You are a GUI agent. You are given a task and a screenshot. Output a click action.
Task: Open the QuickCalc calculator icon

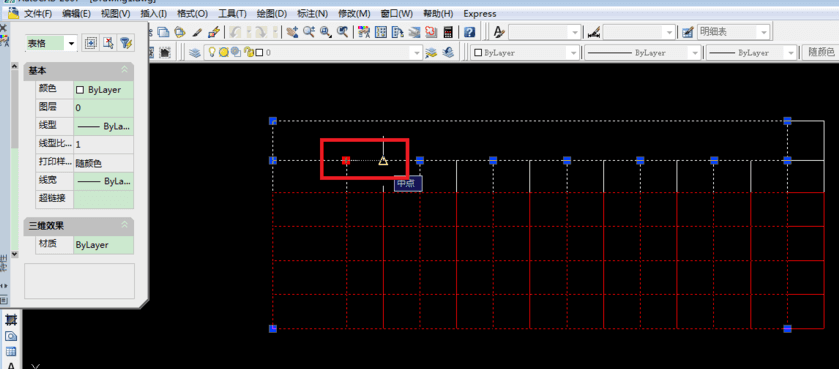click(448, 32)
